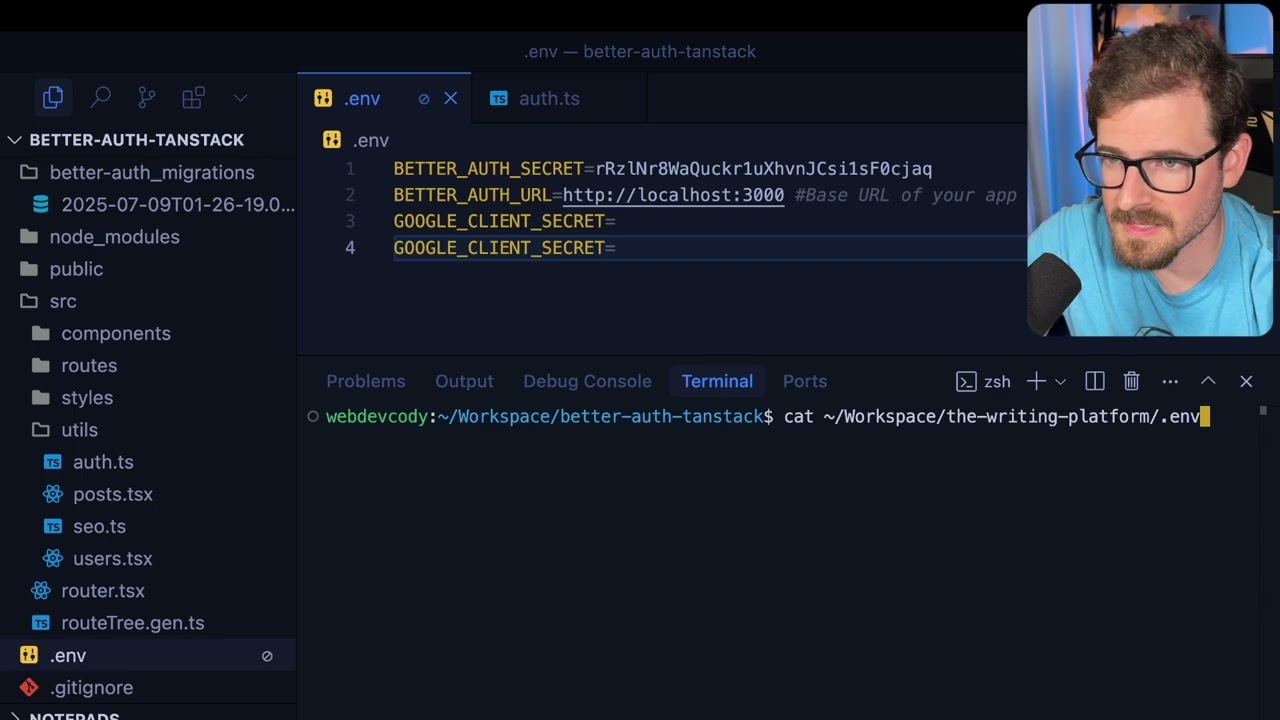1280x720 pixels.
Task: Click the ignored badge on .env row
Action: pos(267,656)
